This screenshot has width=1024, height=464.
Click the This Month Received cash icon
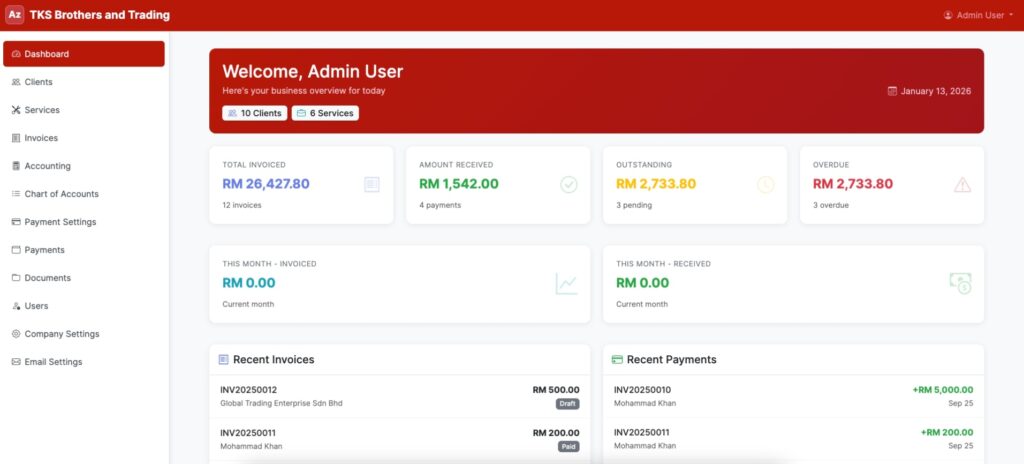(960, 284)
